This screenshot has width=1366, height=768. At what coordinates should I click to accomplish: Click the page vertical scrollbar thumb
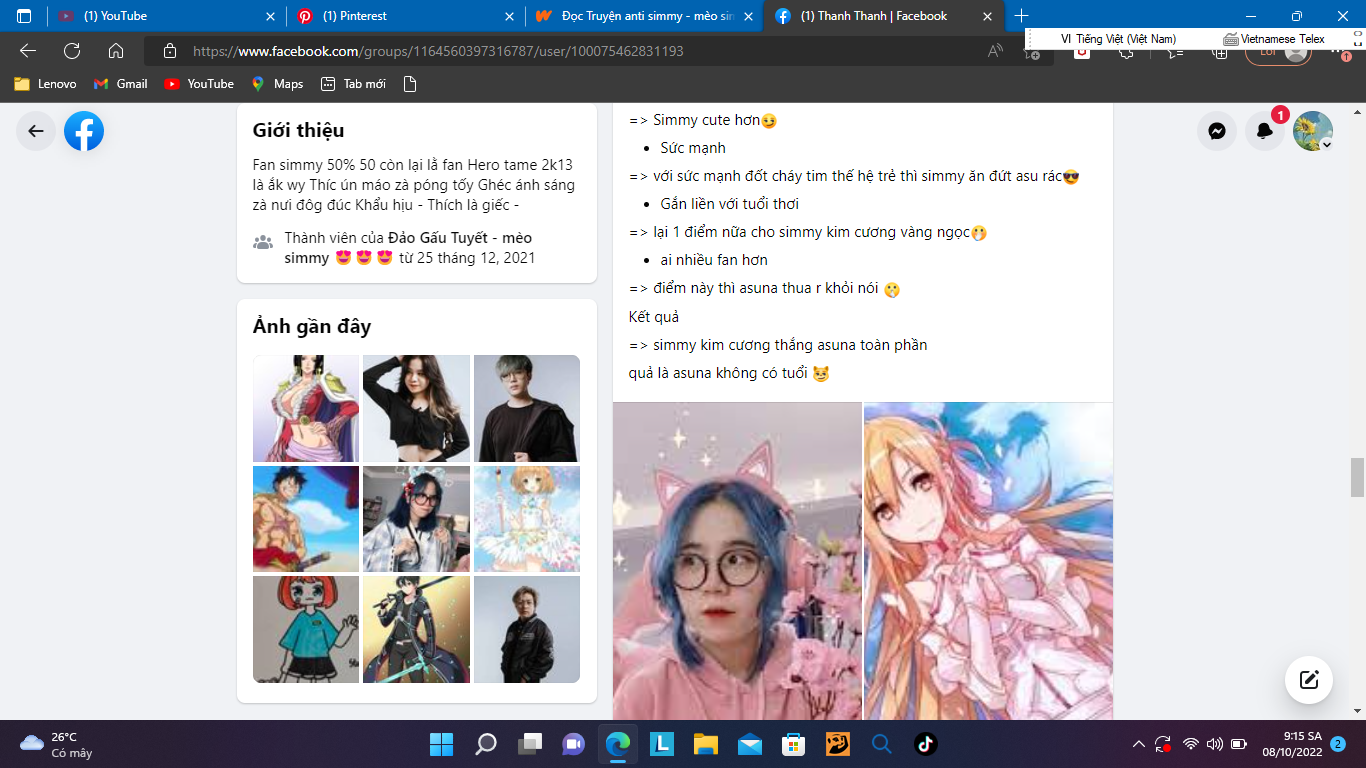pyautogui.click(x=1357, y=477)
